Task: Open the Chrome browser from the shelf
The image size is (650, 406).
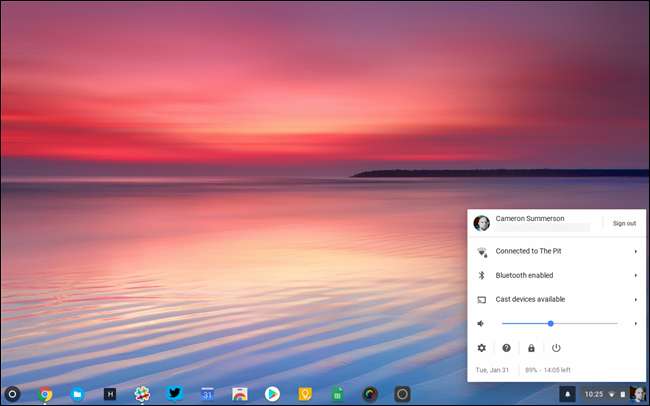Action: pos(45,394)
